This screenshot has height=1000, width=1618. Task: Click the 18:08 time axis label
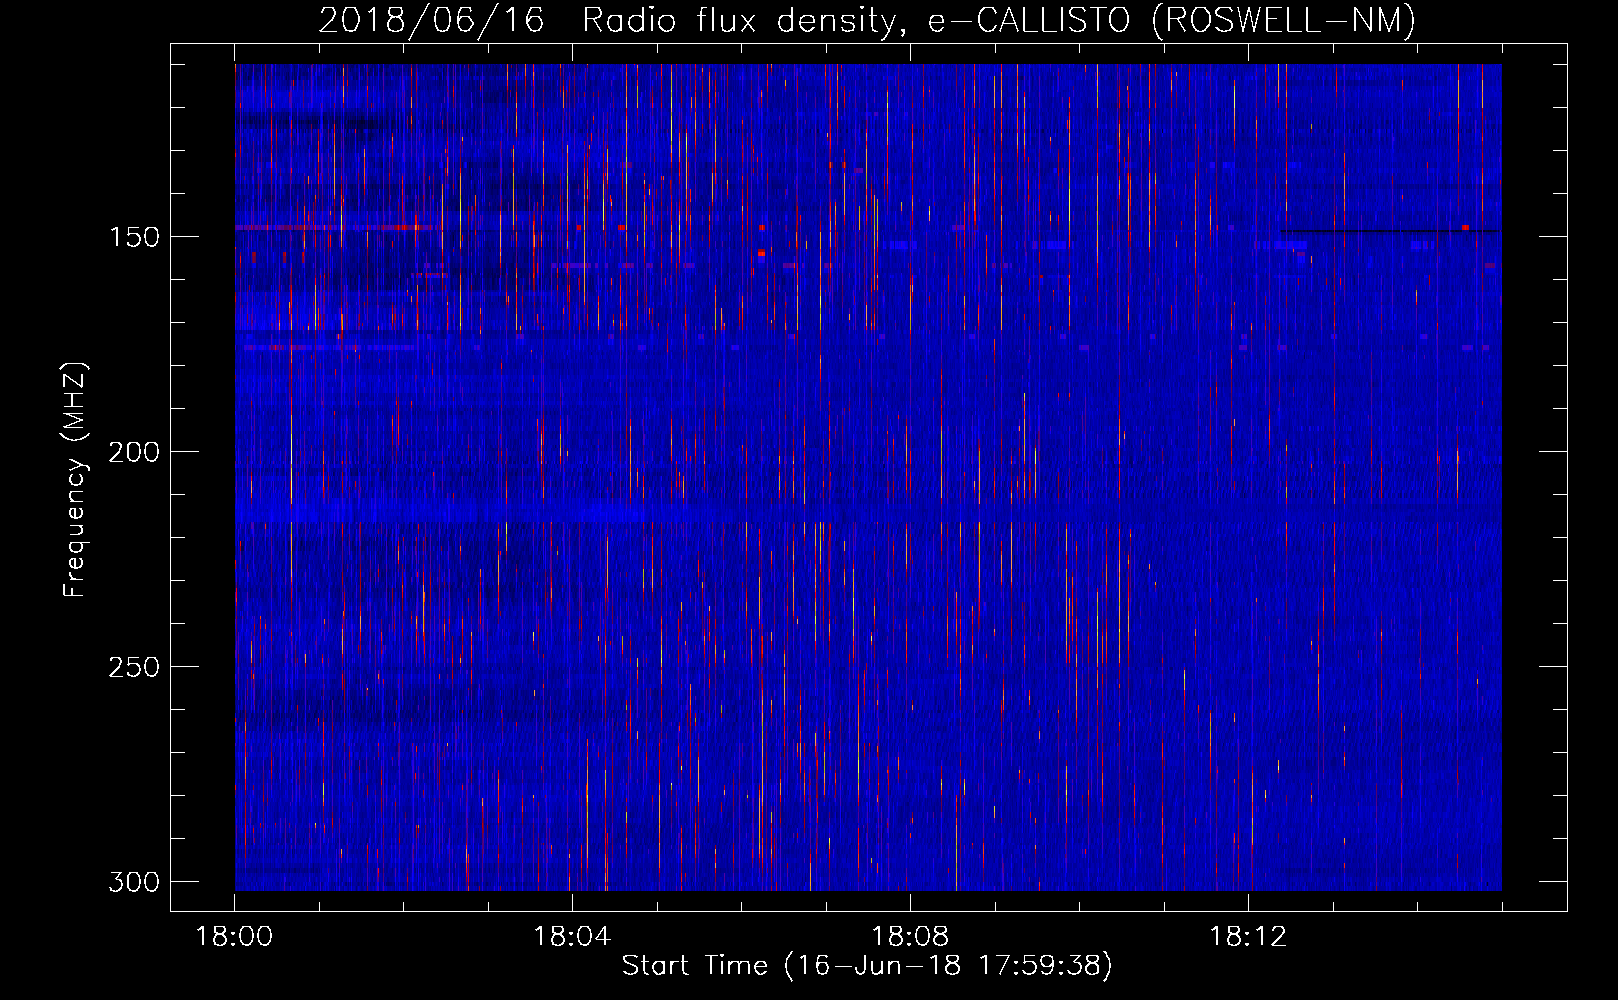[x=910, y=937]
